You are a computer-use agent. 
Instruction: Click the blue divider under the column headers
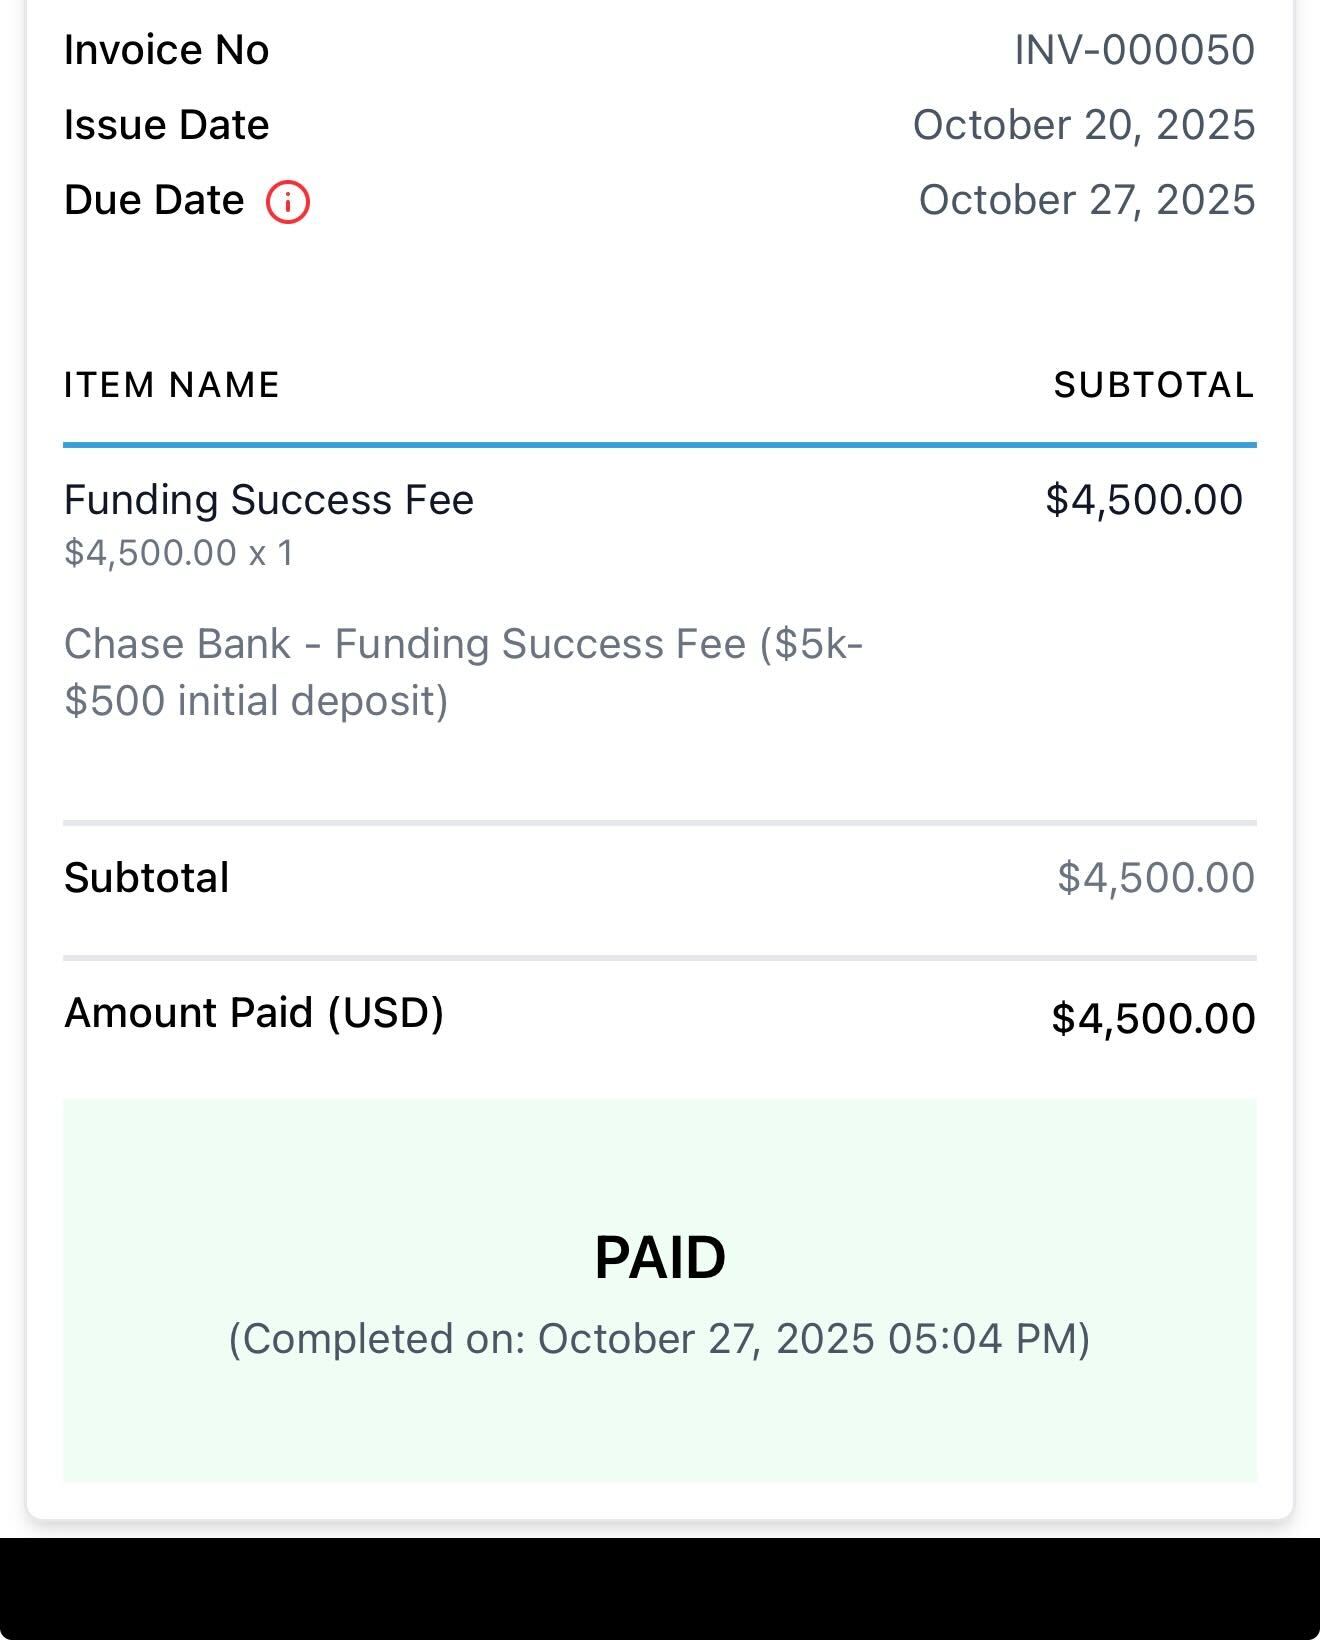659,444
